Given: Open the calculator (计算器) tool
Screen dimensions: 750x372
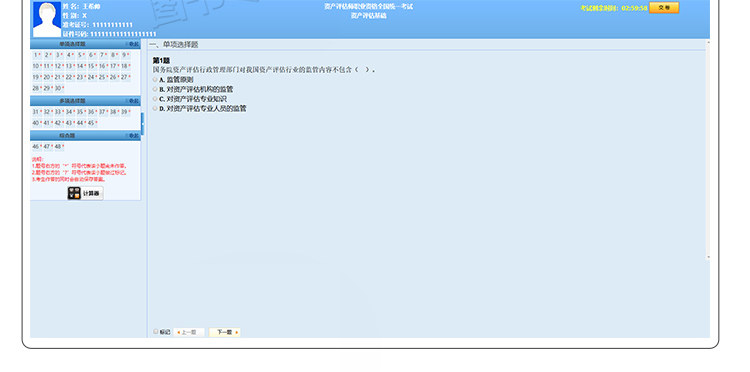Looking at the screenshot, I should 85,193.
